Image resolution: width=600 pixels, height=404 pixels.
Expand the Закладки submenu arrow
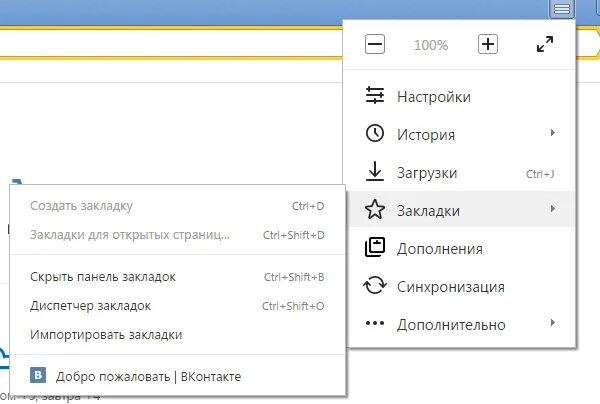coord(553,209)
